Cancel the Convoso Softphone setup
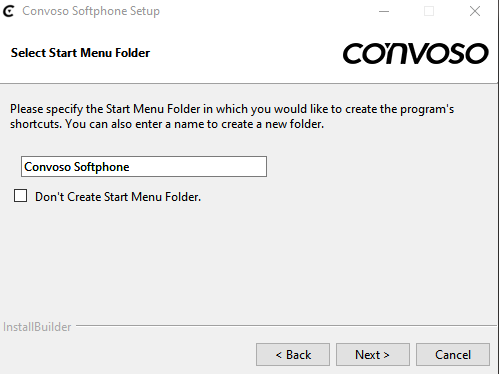Image resolution: width=499 pixels, height=374 pixels. [453, 355]
